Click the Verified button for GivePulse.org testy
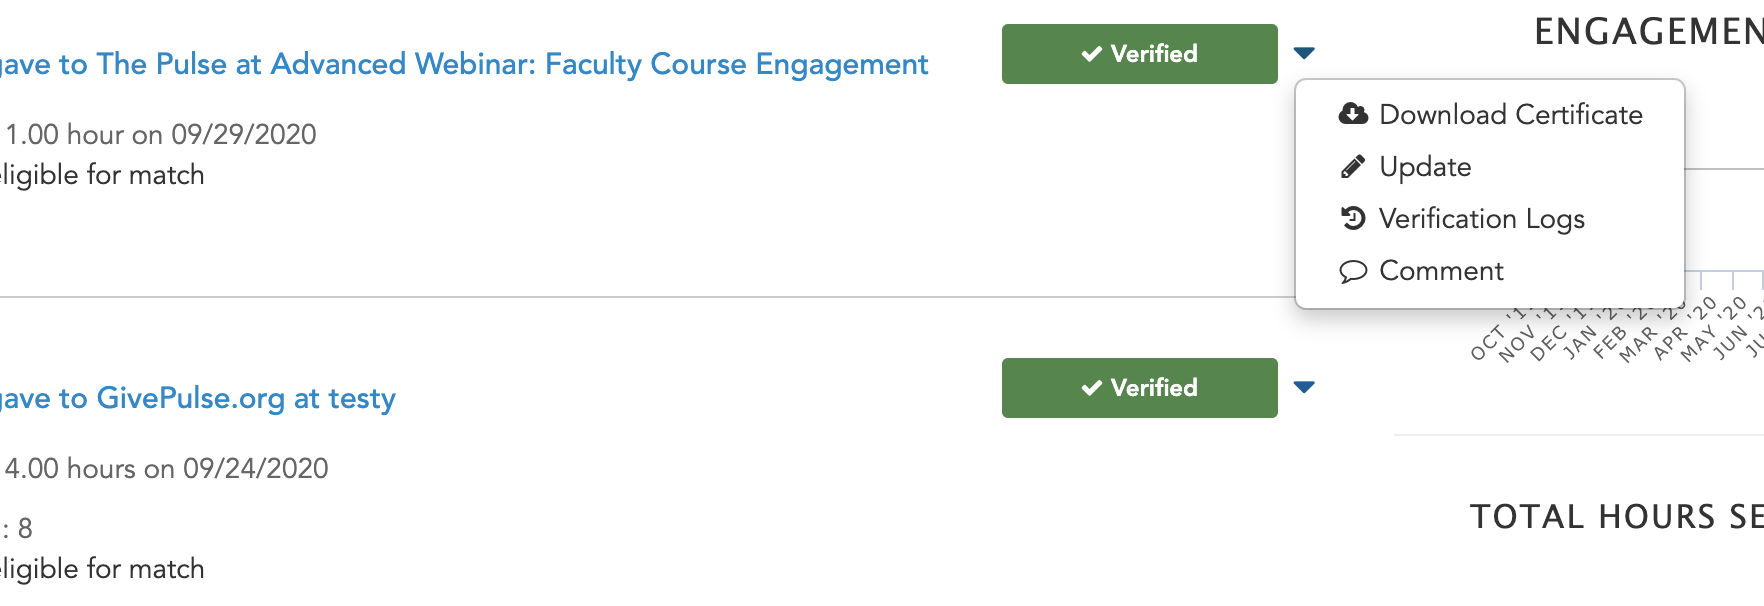Viewport: 1764px width, 606px height. click(1140, 388)
